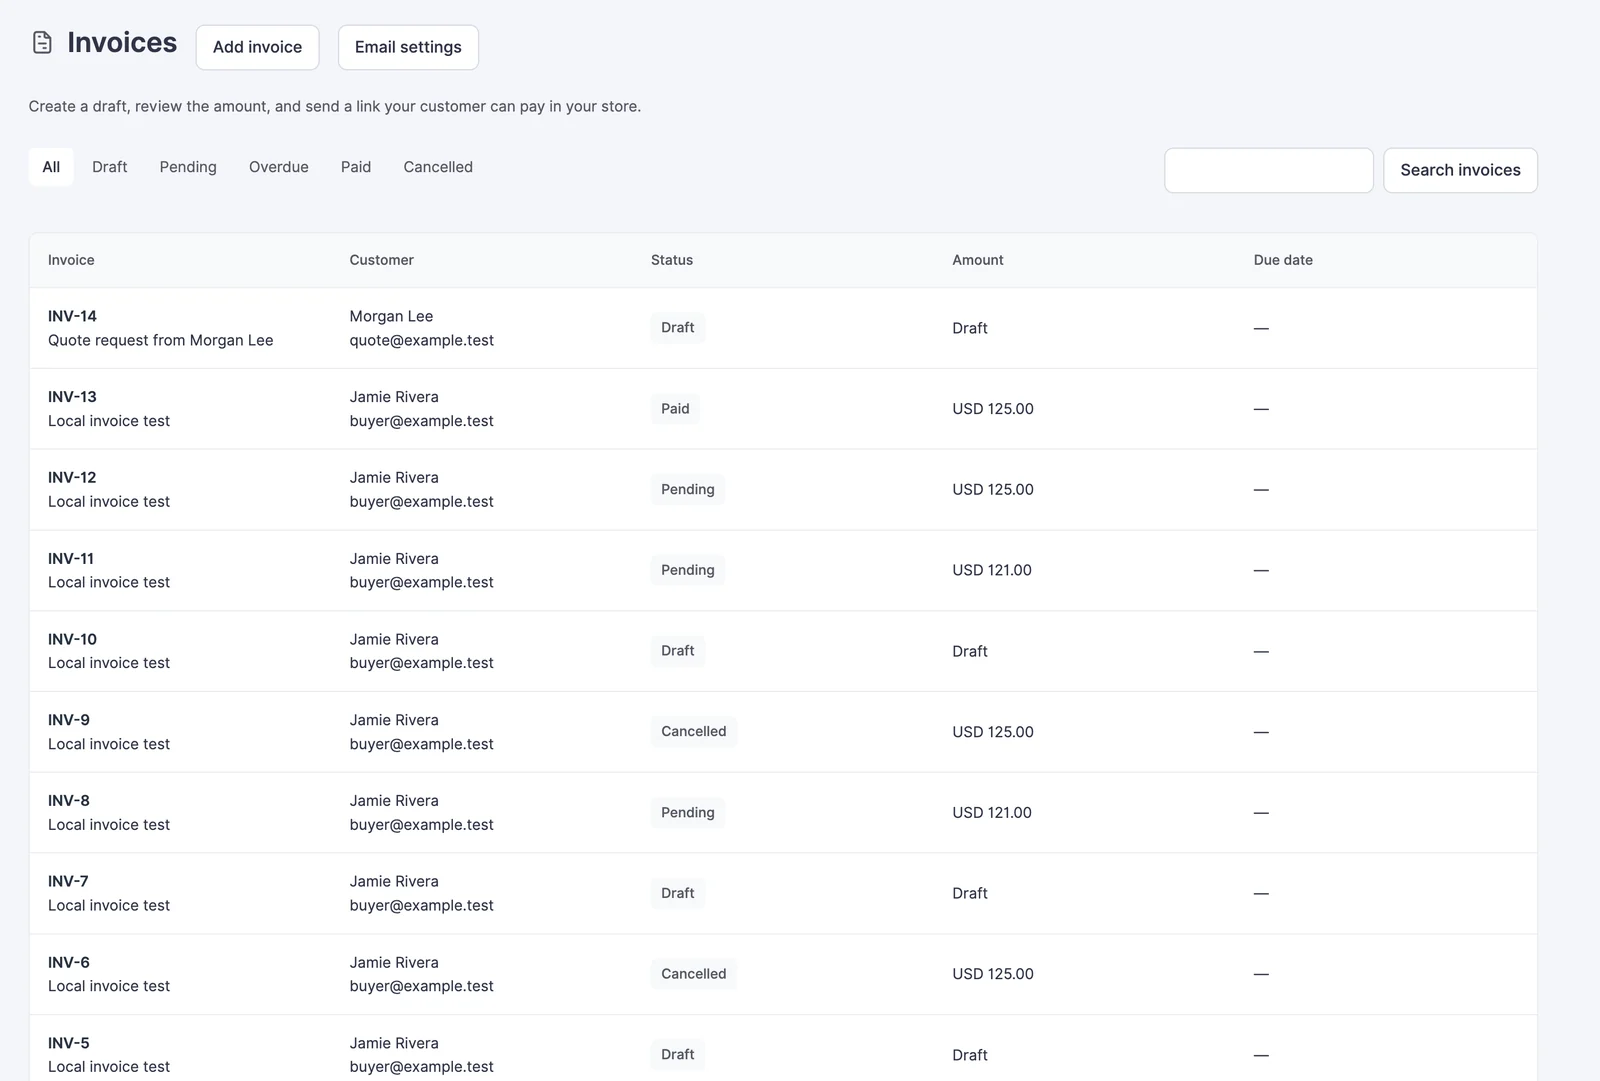Click the Invoices page heading

tap(122, 43)
